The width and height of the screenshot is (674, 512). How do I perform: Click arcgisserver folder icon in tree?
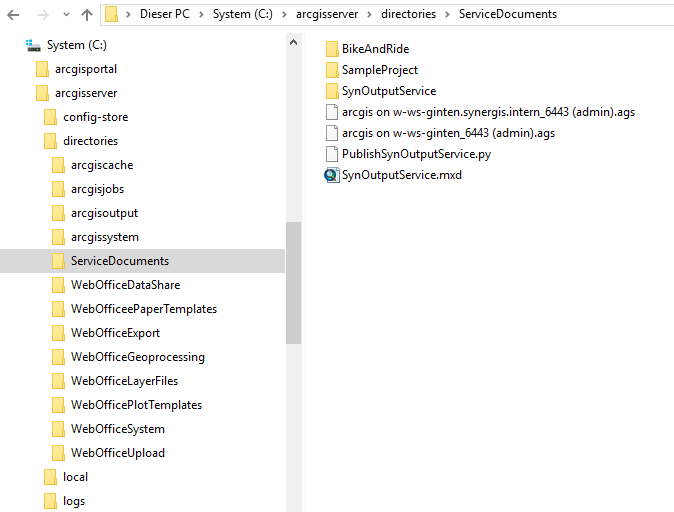[43, 93]
